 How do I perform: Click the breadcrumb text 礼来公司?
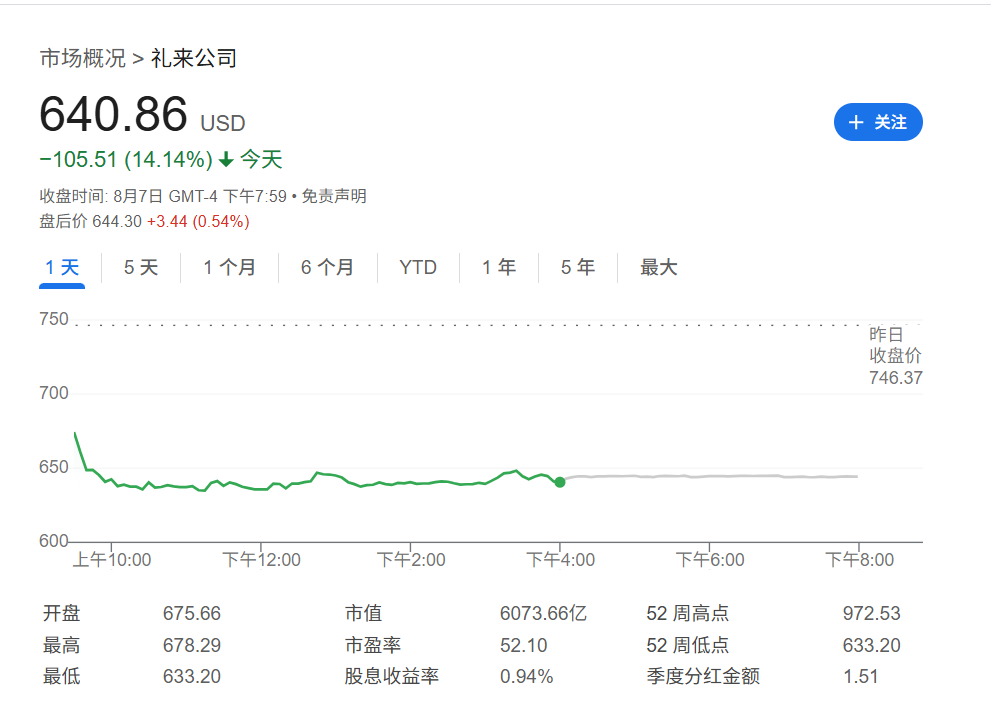click(x=193, y=58)
